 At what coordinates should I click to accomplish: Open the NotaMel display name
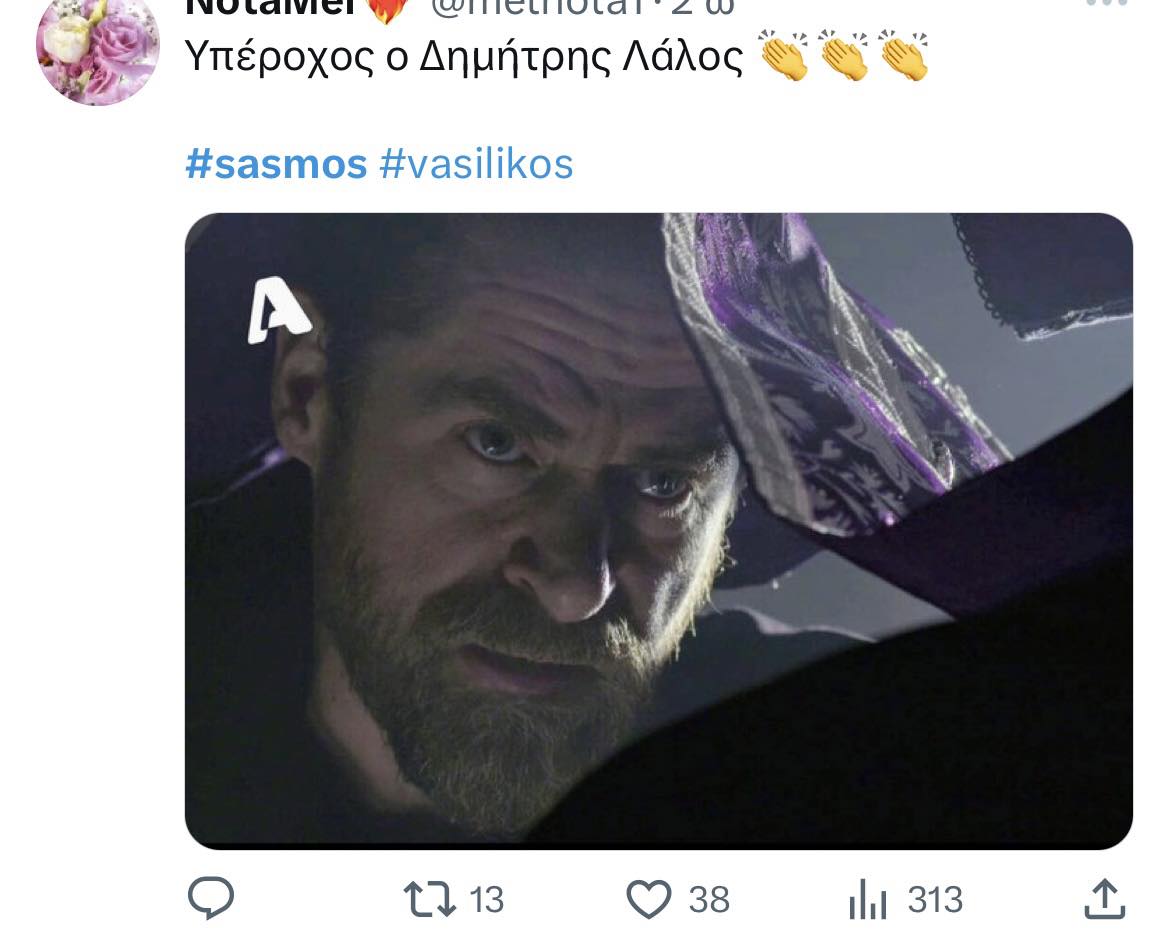pos(270,7)
